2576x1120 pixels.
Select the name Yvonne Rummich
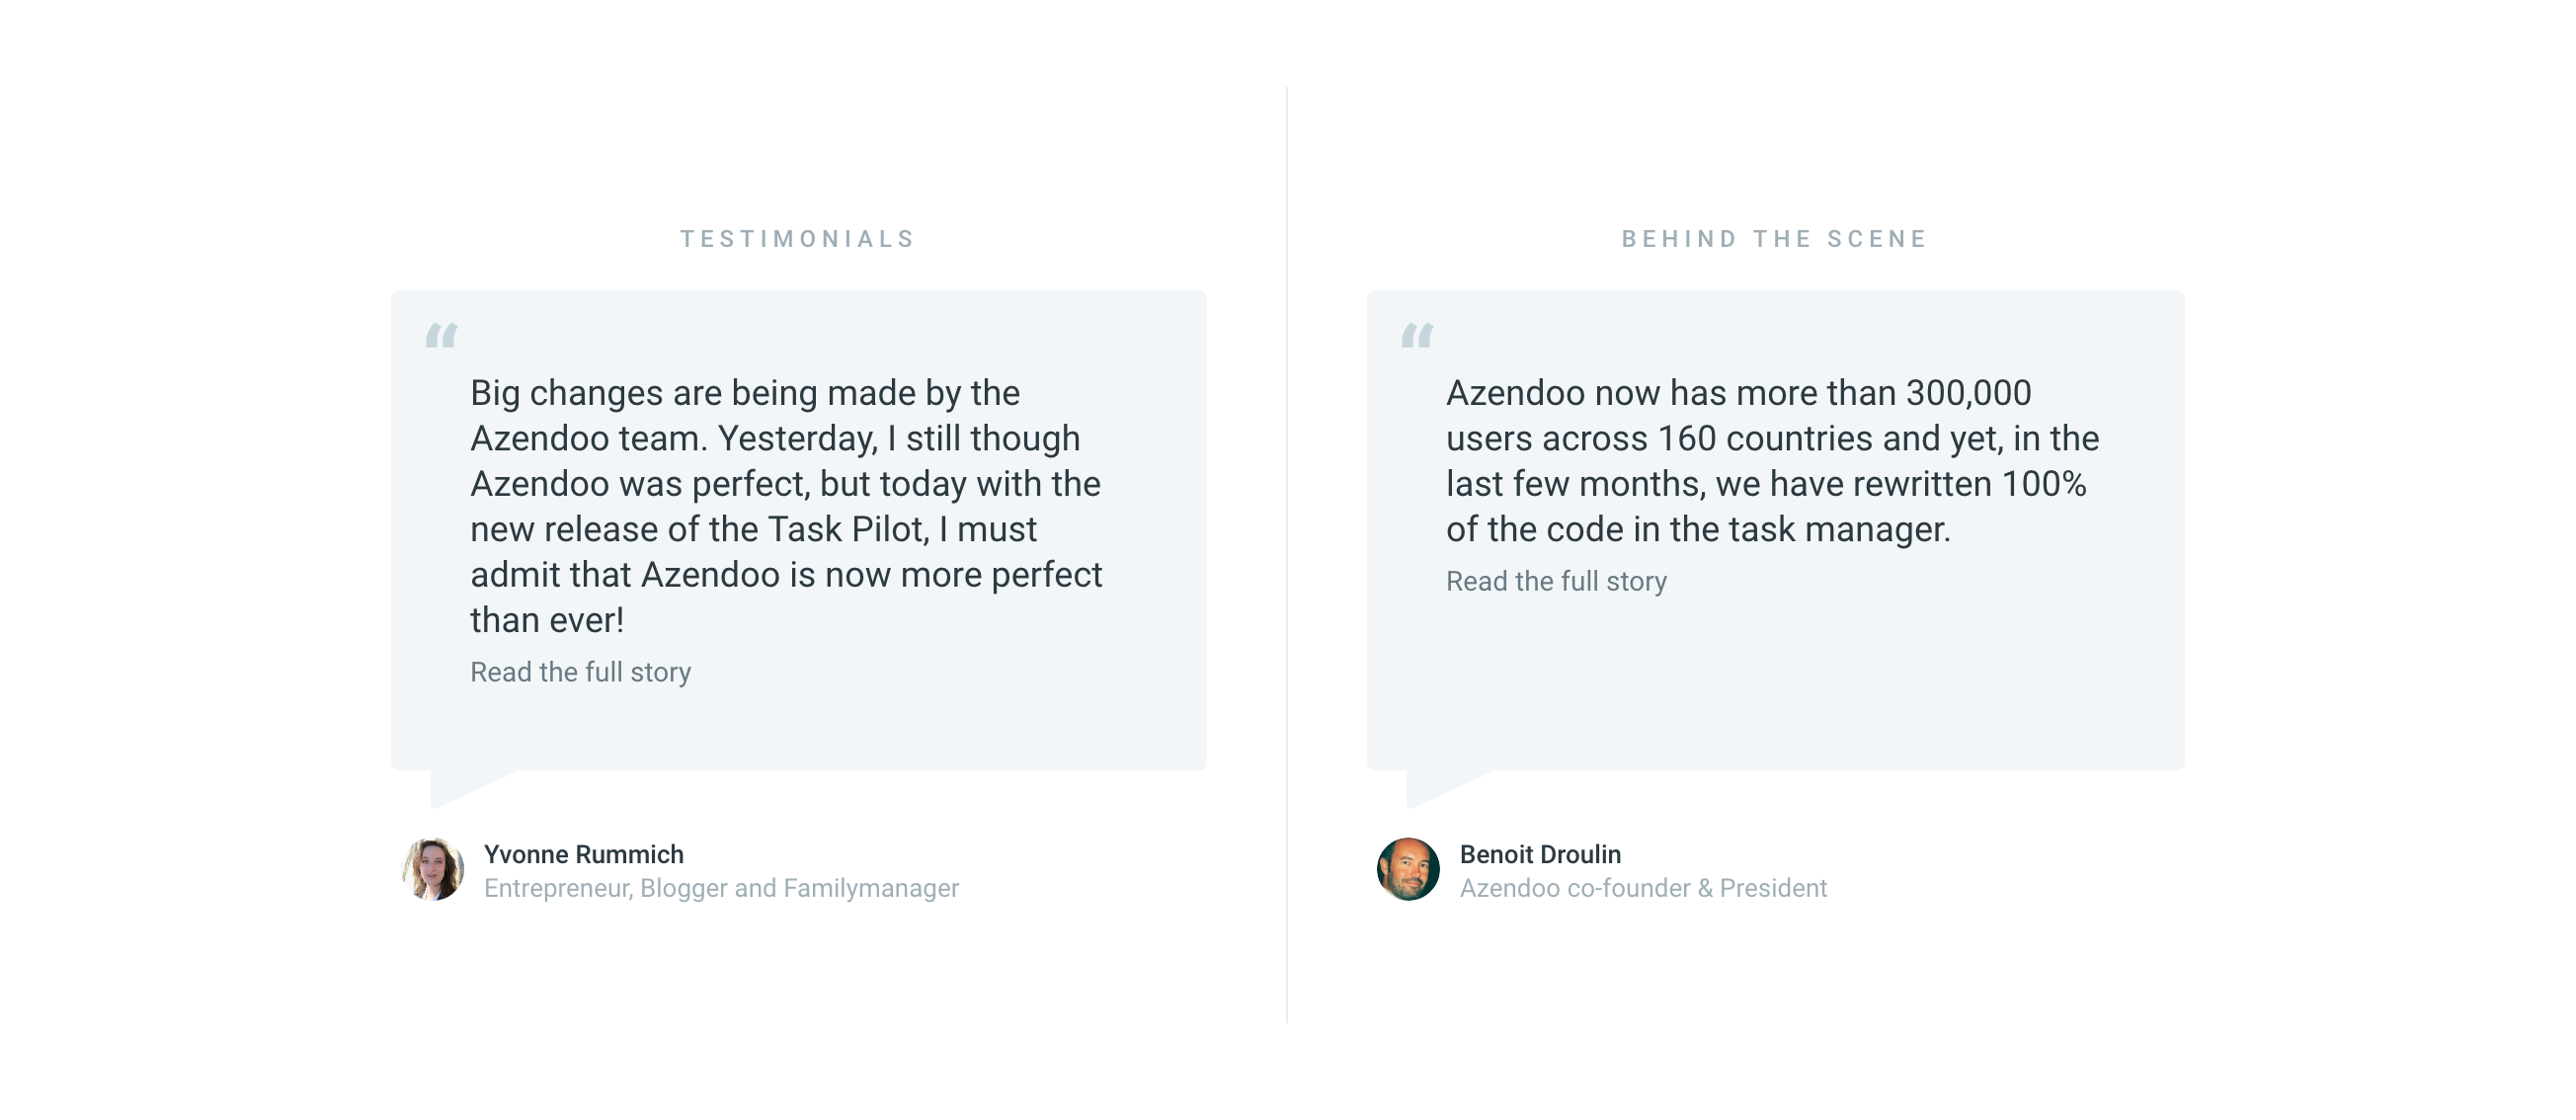point(583,854)
